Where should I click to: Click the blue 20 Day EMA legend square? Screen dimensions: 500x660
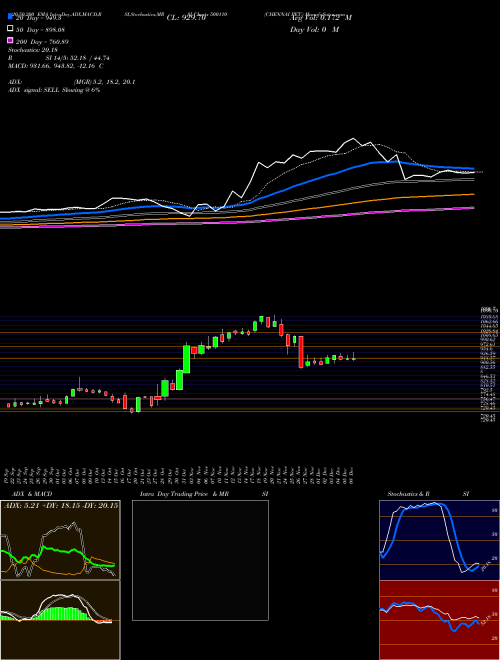pos(11,16)
